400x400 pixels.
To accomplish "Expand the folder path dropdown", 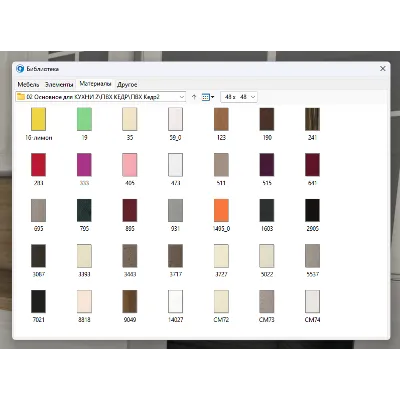I will [x=182, y=97].
